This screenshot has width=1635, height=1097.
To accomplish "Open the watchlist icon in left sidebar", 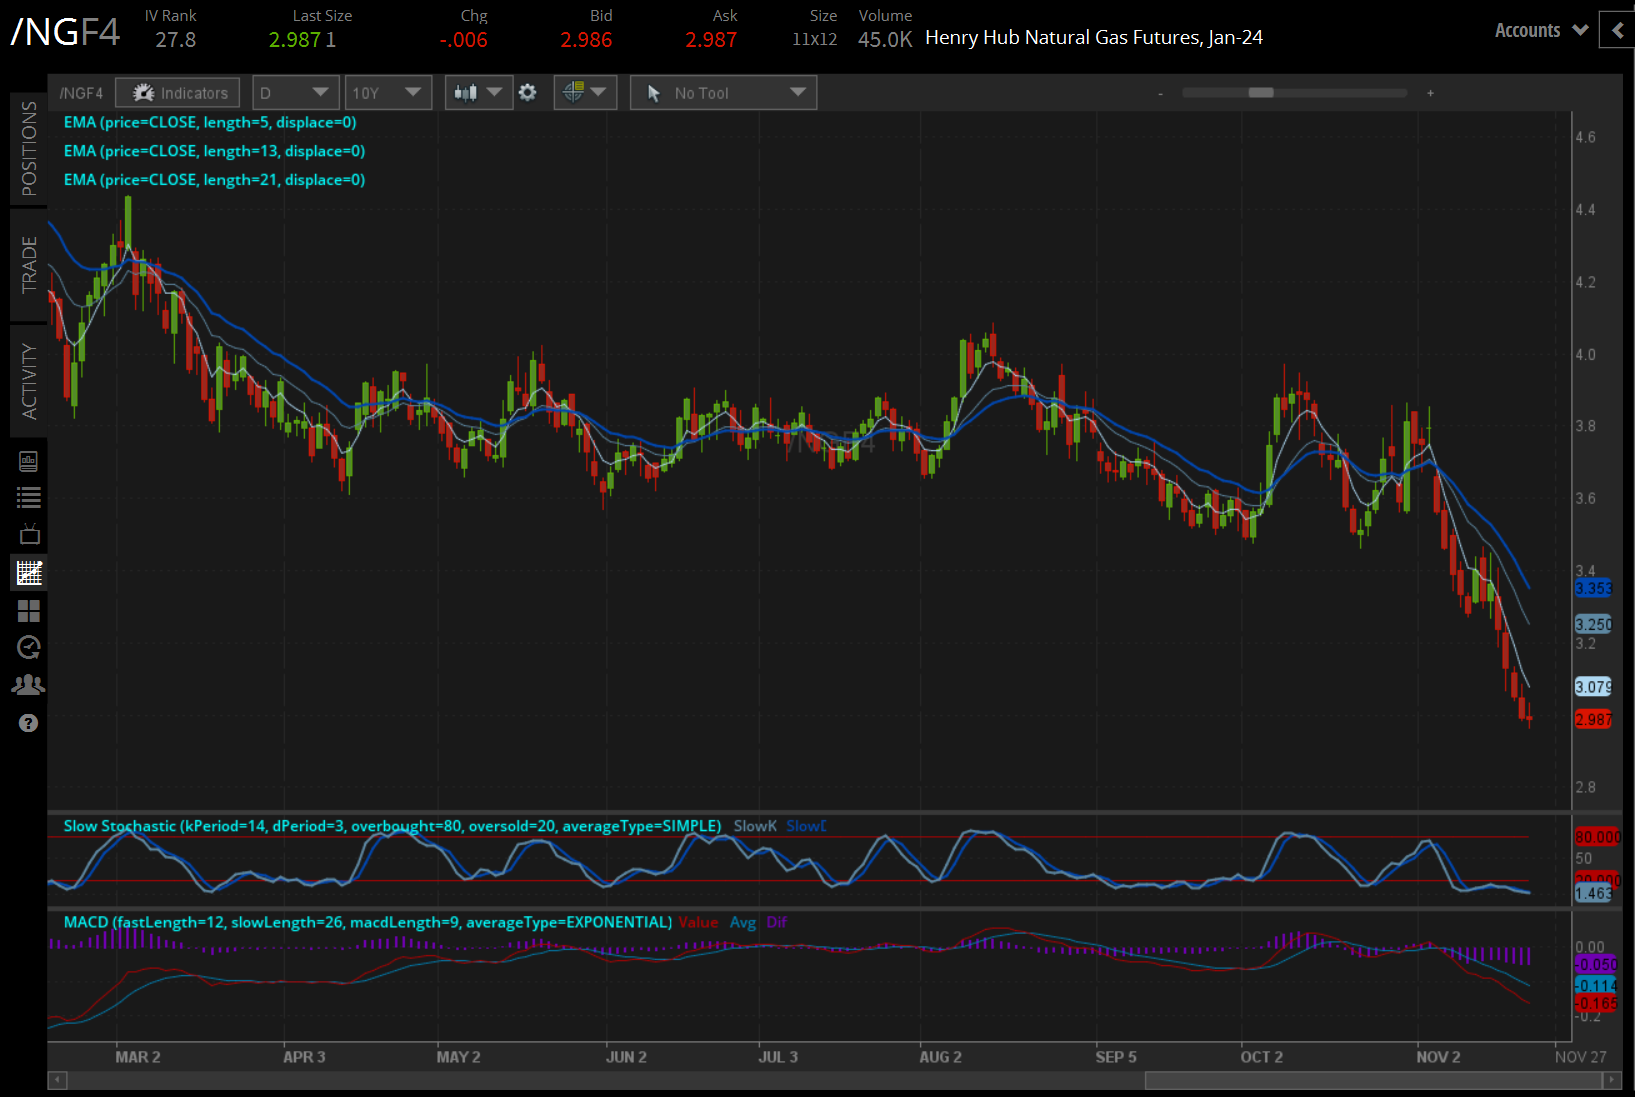I will click(x=28, y=497).
